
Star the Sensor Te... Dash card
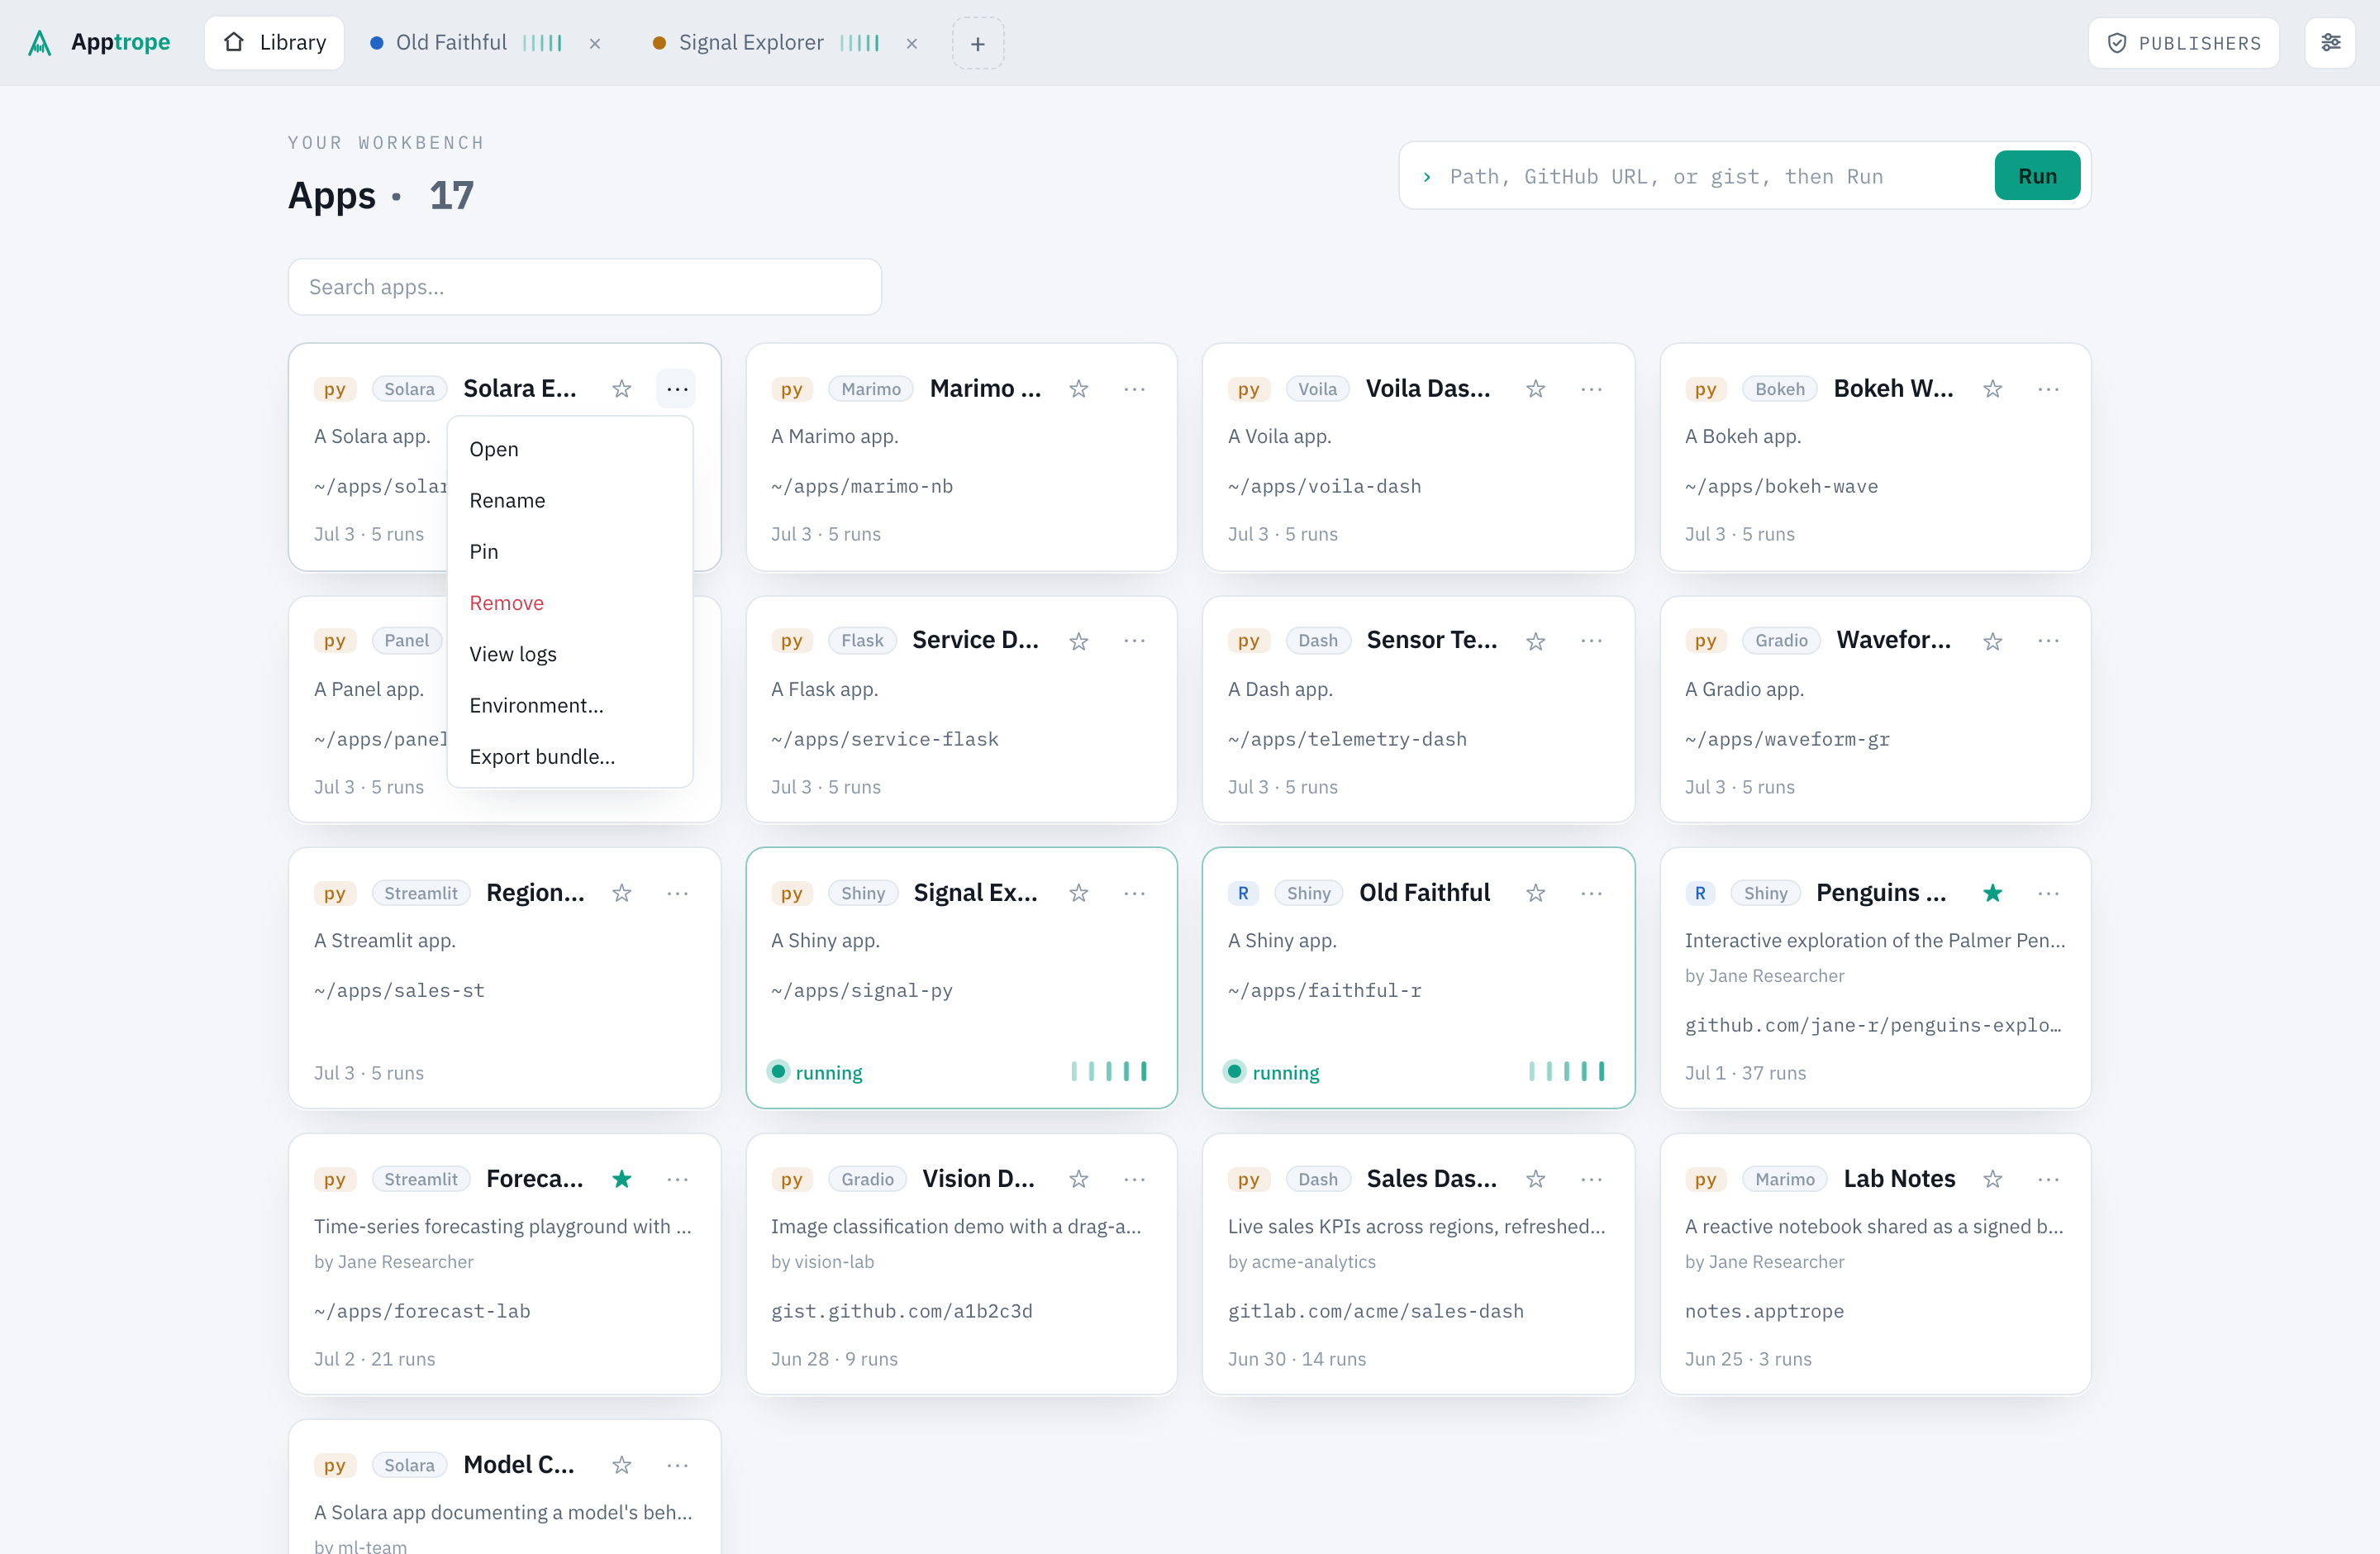pyautogui.click(x=1535, y=640)
